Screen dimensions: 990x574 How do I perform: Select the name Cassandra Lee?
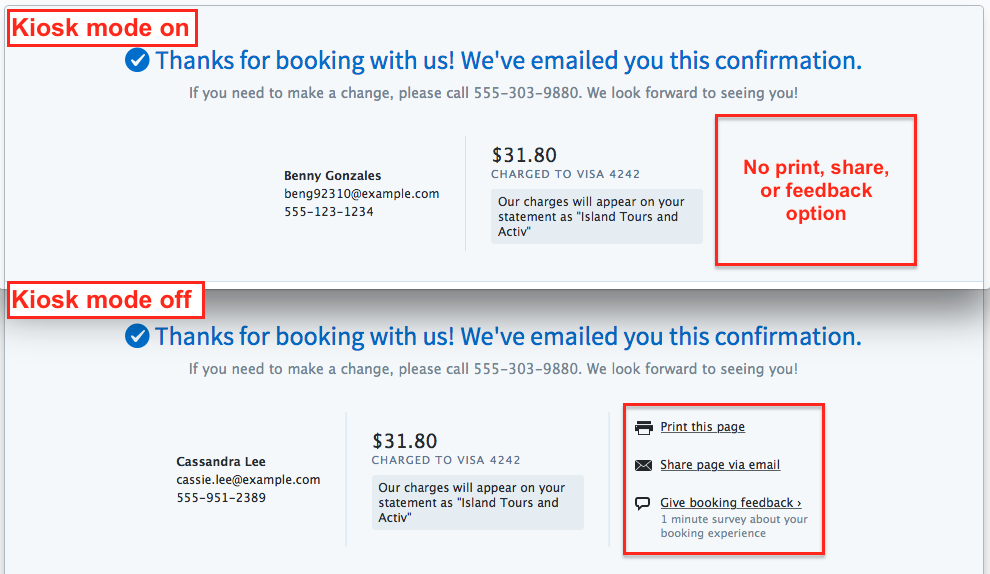(220, 462)
